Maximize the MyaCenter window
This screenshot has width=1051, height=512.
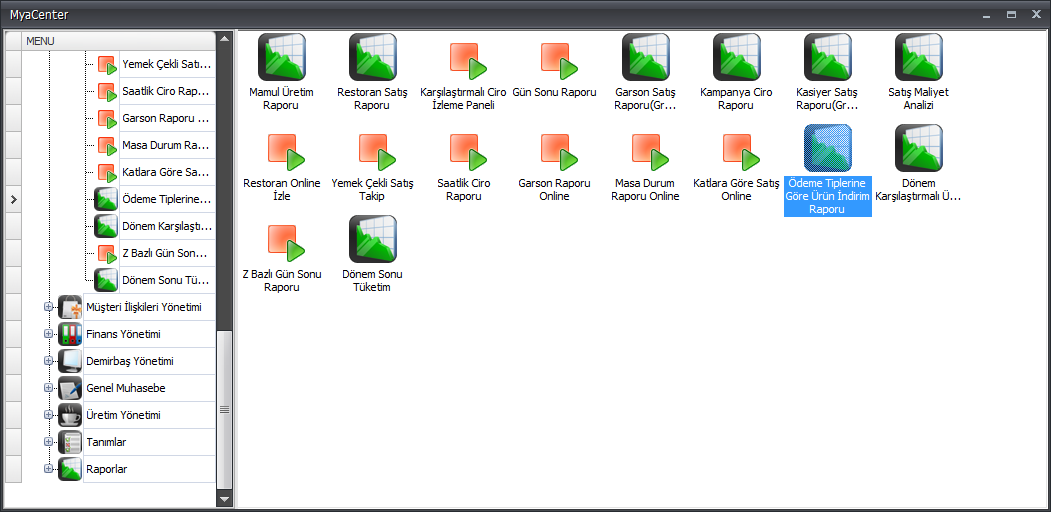[x=1011, y=14]
